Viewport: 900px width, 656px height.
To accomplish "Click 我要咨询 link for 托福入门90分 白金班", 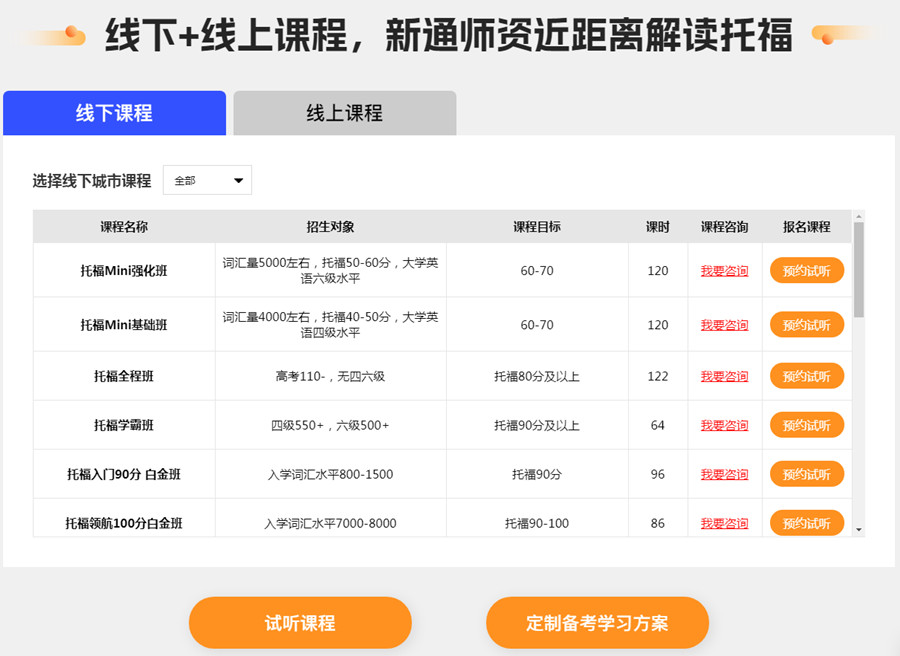I will [724, 475].
